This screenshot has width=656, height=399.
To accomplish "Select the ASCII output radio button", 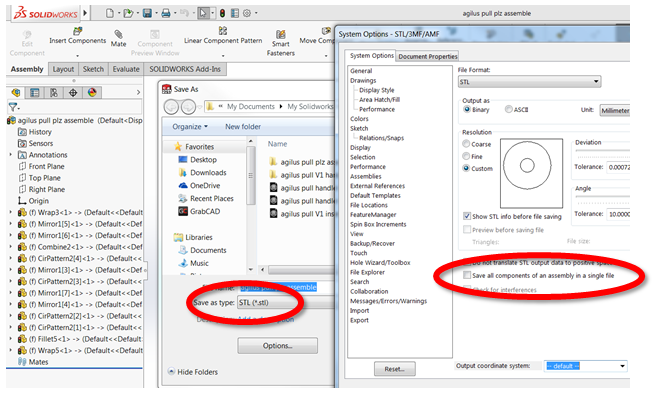I will click(x=508, y=109).
